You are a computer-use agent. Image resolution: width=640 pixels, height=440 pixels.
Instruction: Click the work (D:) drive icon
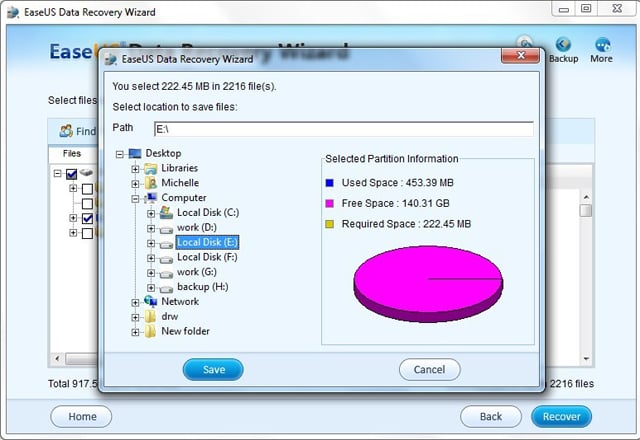(x=166, y=230)
